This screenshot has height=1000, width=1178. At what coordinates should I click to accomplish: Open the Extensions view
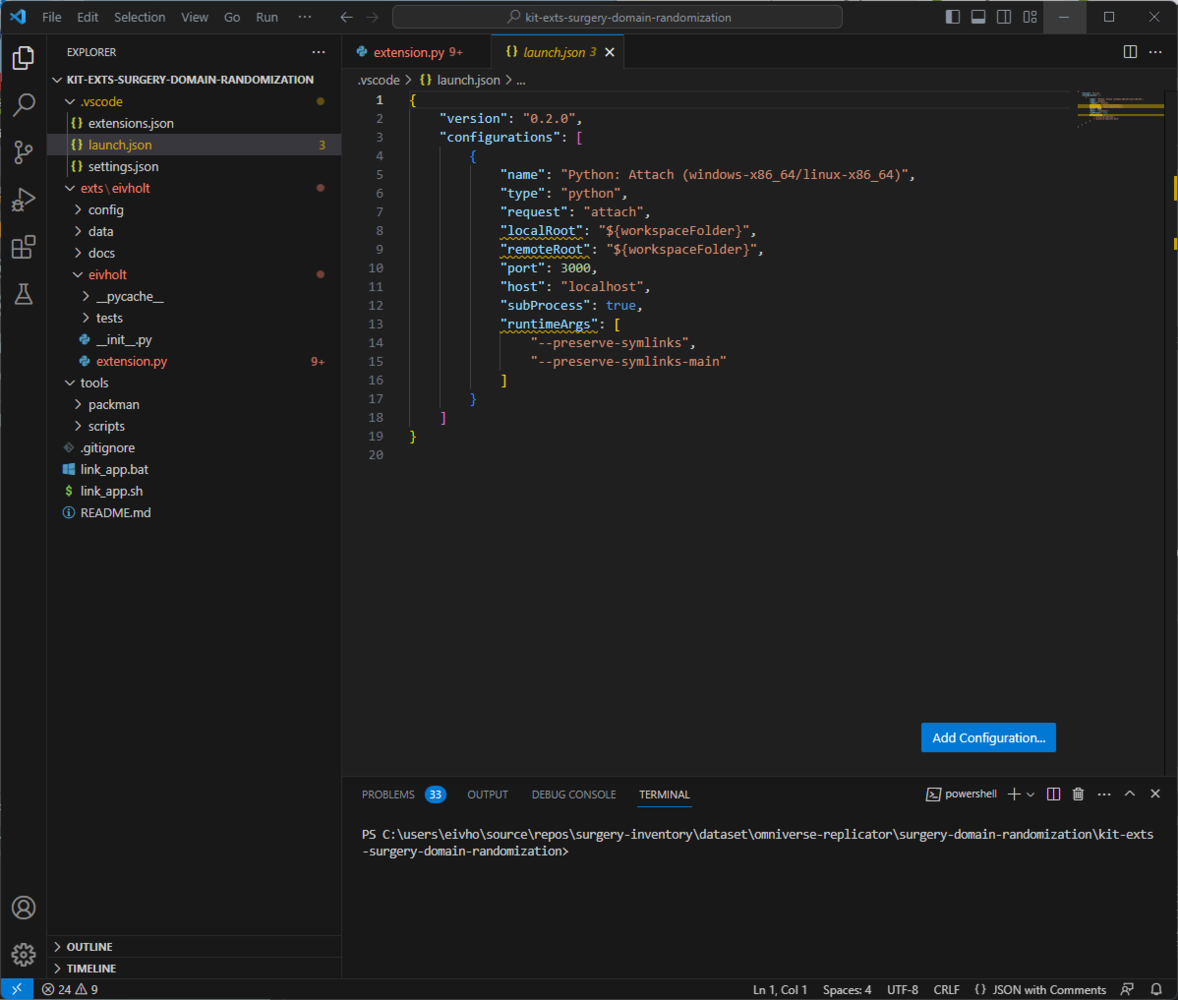[23, 247]
